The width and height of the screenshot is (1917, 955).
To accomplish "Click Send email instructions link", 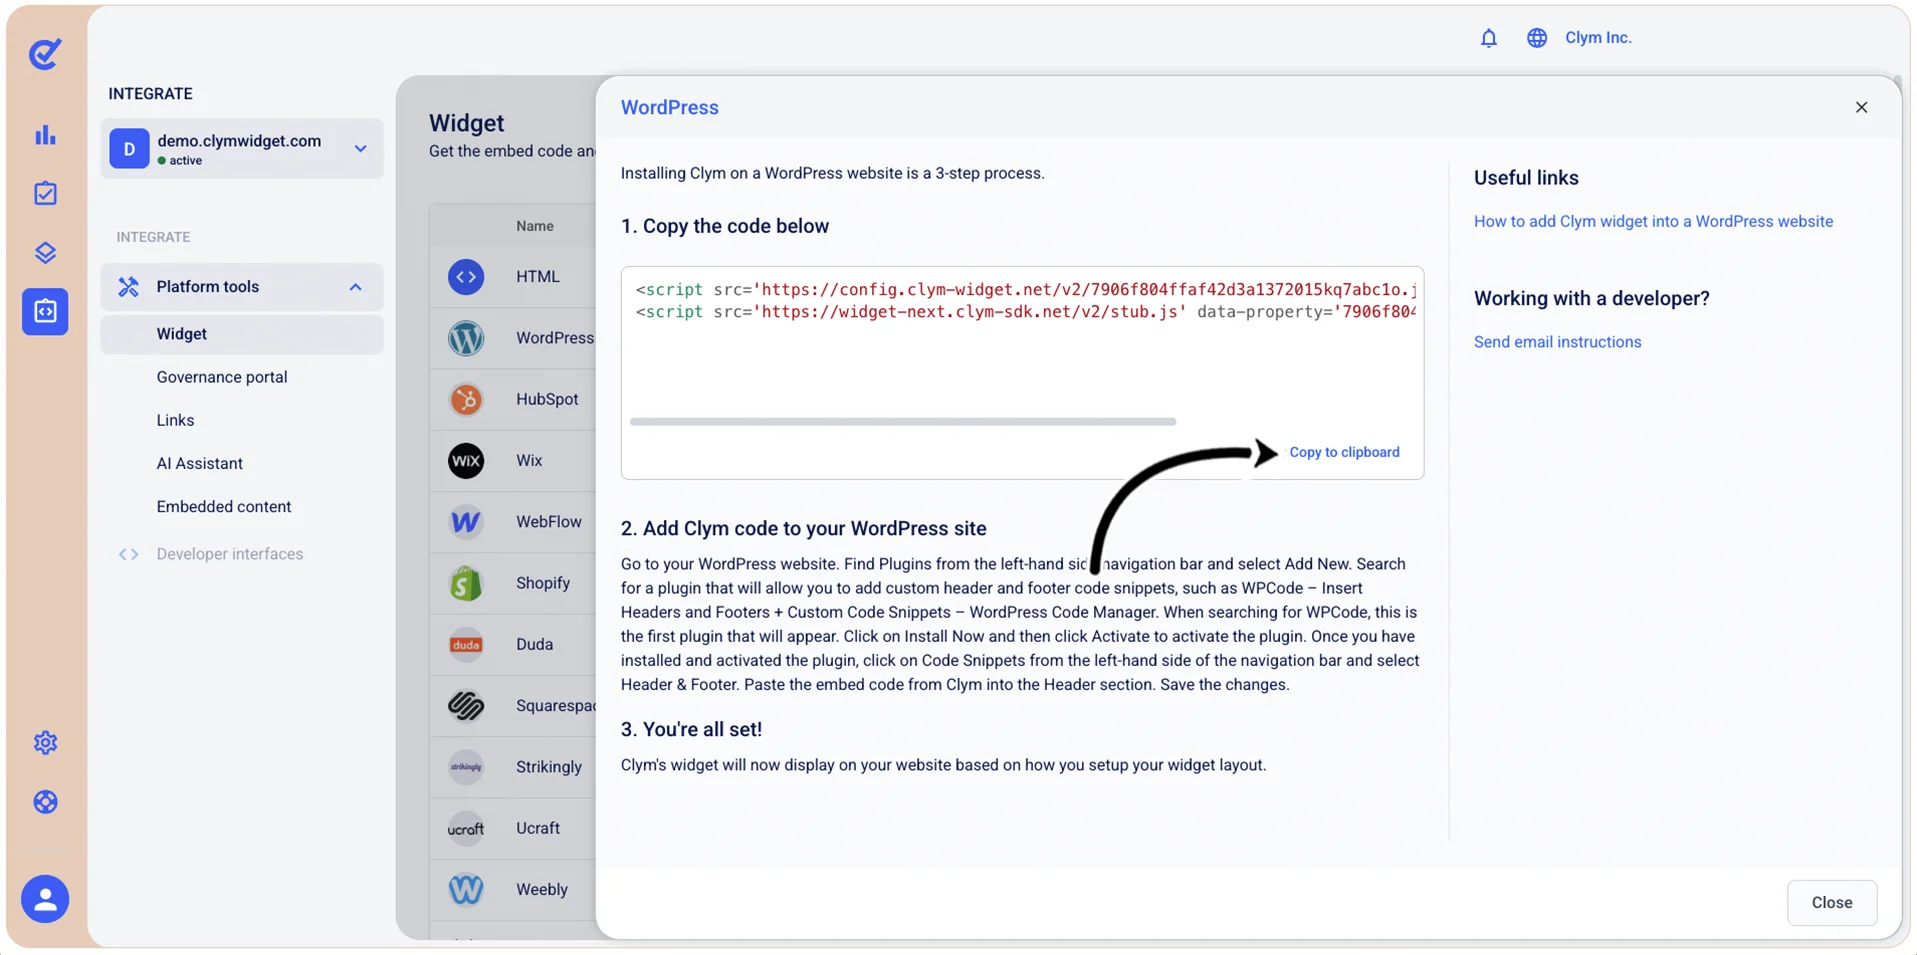I will tap(1557, 342).
